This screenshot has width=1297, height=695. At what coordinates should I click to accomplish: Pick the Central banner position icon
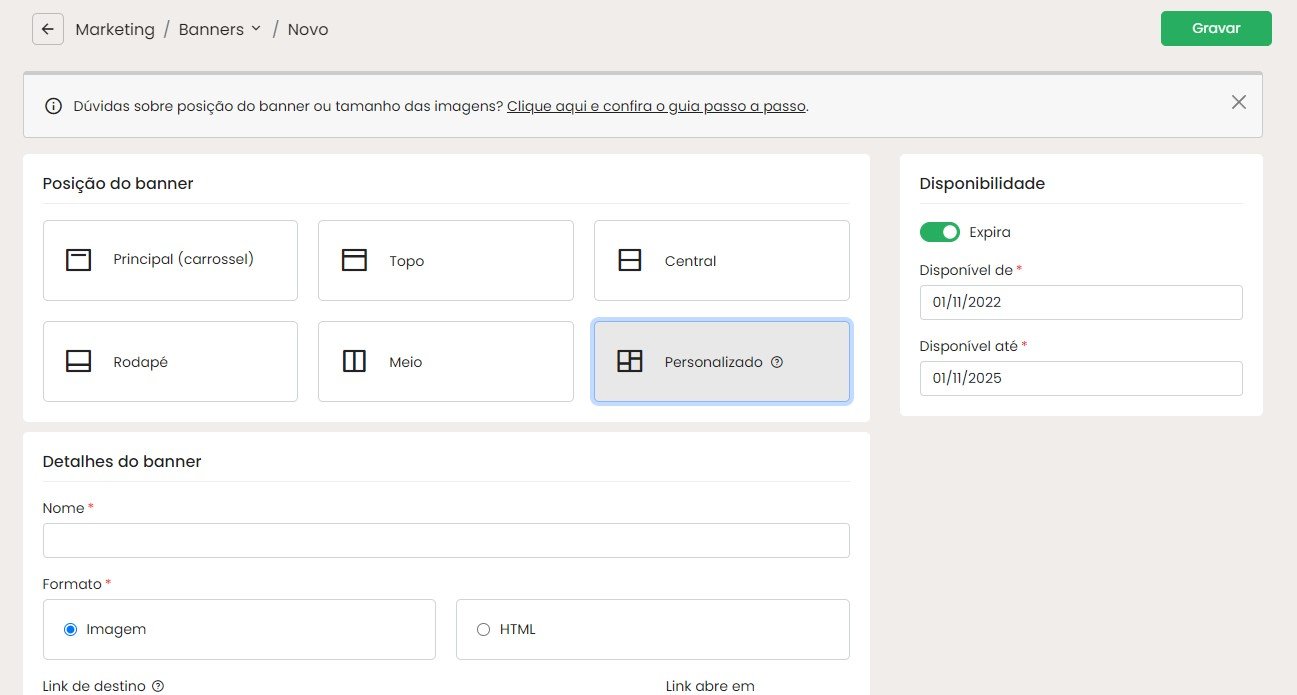[629, 260]
